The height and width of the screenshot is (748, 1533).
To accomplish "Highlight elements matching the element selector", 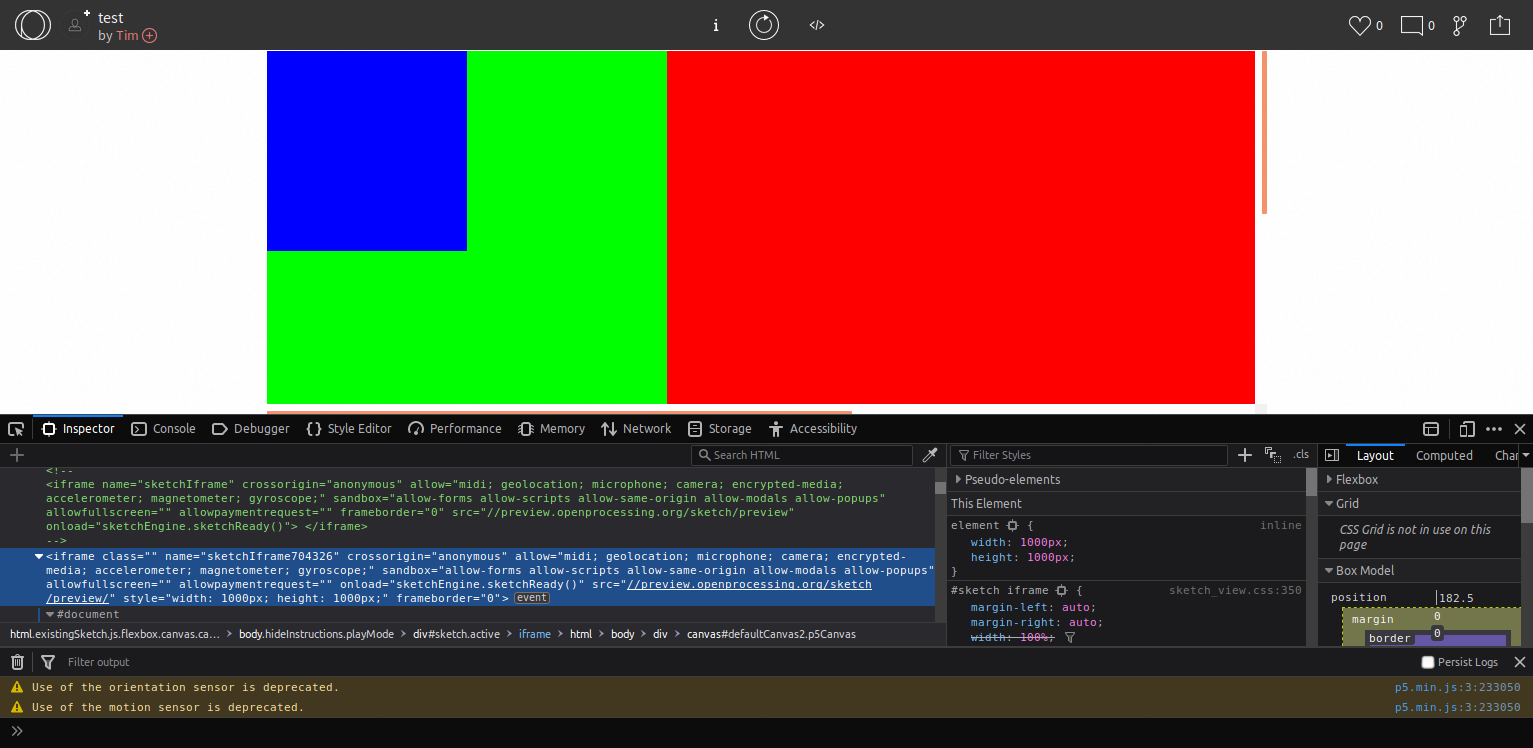I will [1012, 526].
